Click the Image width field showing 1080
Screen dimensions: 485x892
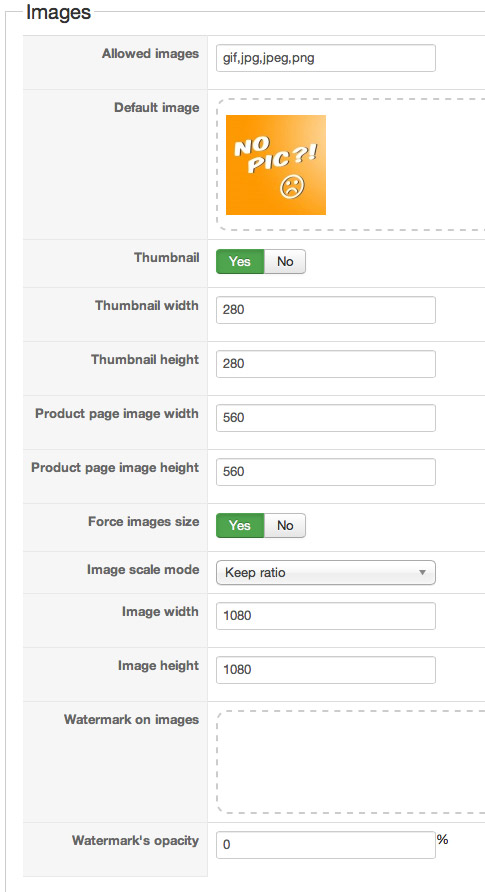(x=326, y=616)
